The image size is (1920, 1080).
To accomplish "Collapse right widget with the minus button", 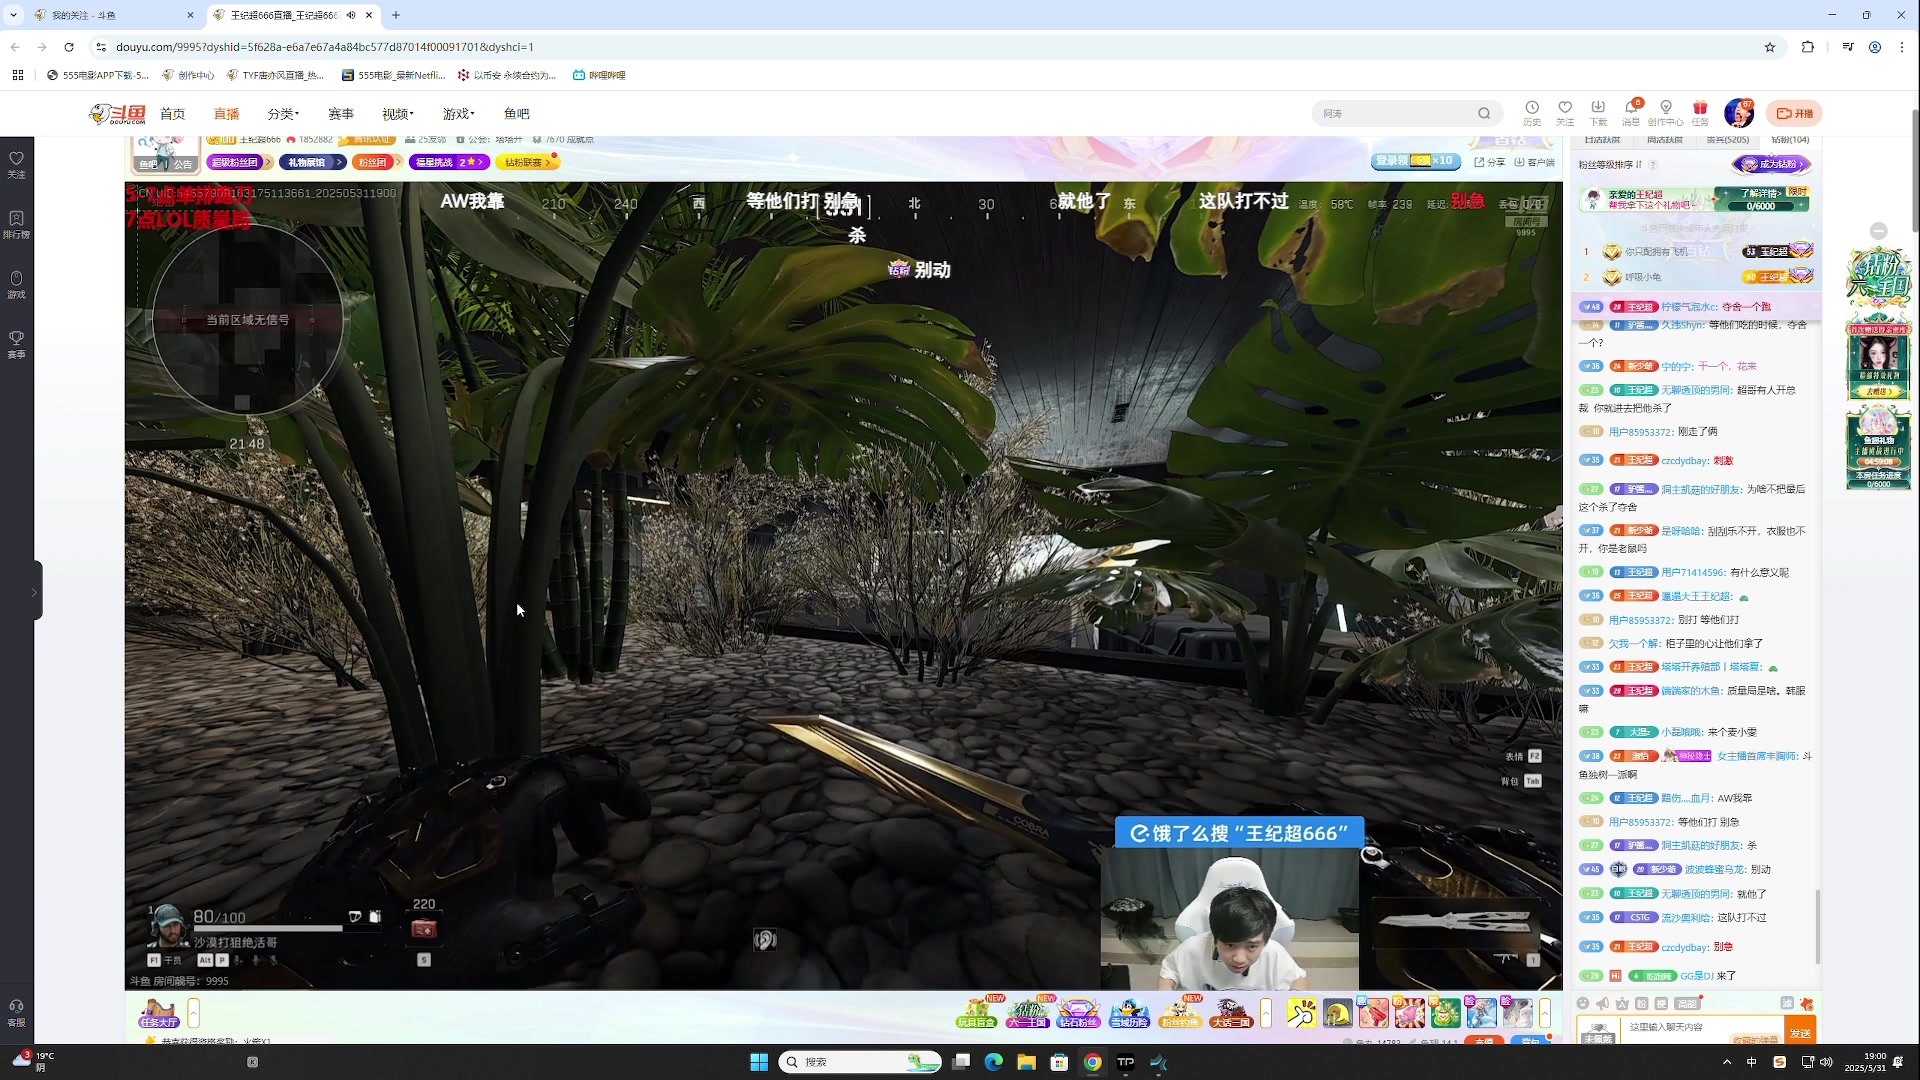I will click(1879, 231).
